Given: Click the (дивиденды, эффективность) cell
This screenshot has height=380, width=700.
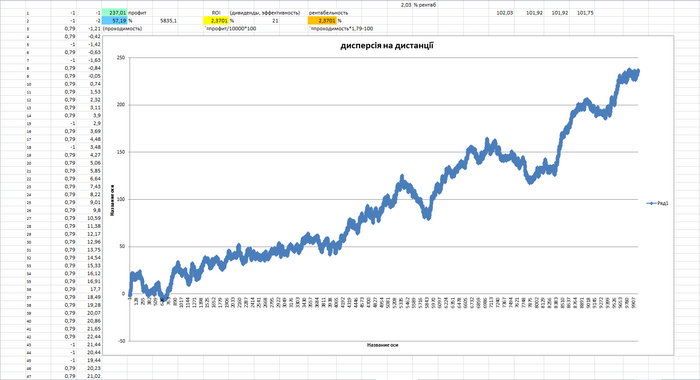Looking at the screenshot, I should (x=265, y=13).
